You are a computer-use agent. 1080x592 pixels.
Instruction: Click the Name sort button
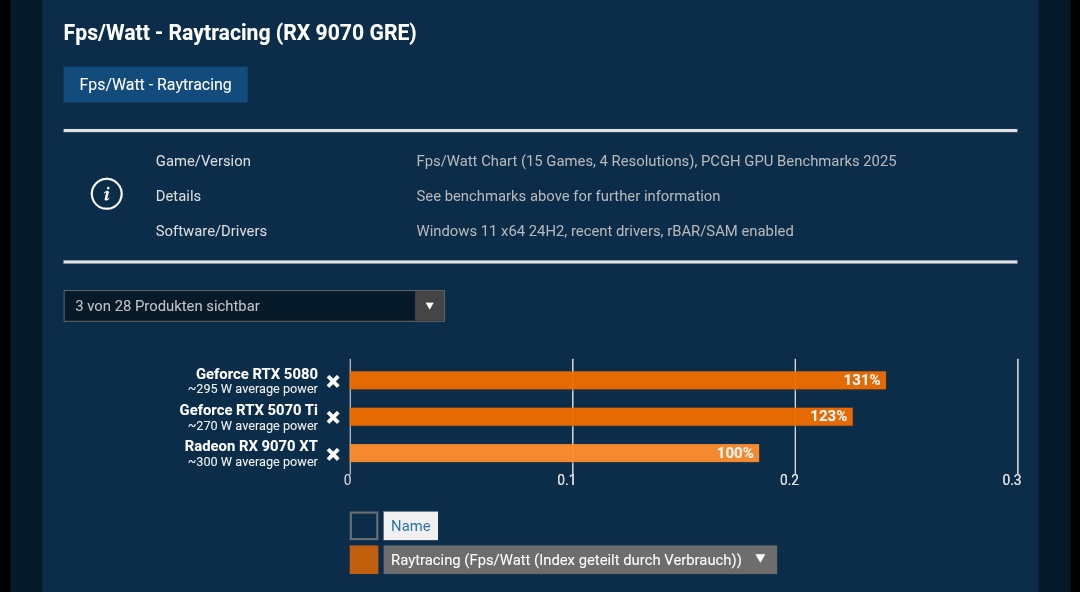[x=411, y=526]
